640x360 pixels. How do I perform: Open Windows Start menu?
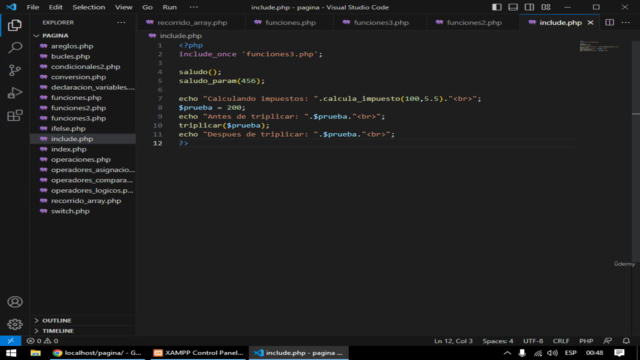click(x=11, y=353)
